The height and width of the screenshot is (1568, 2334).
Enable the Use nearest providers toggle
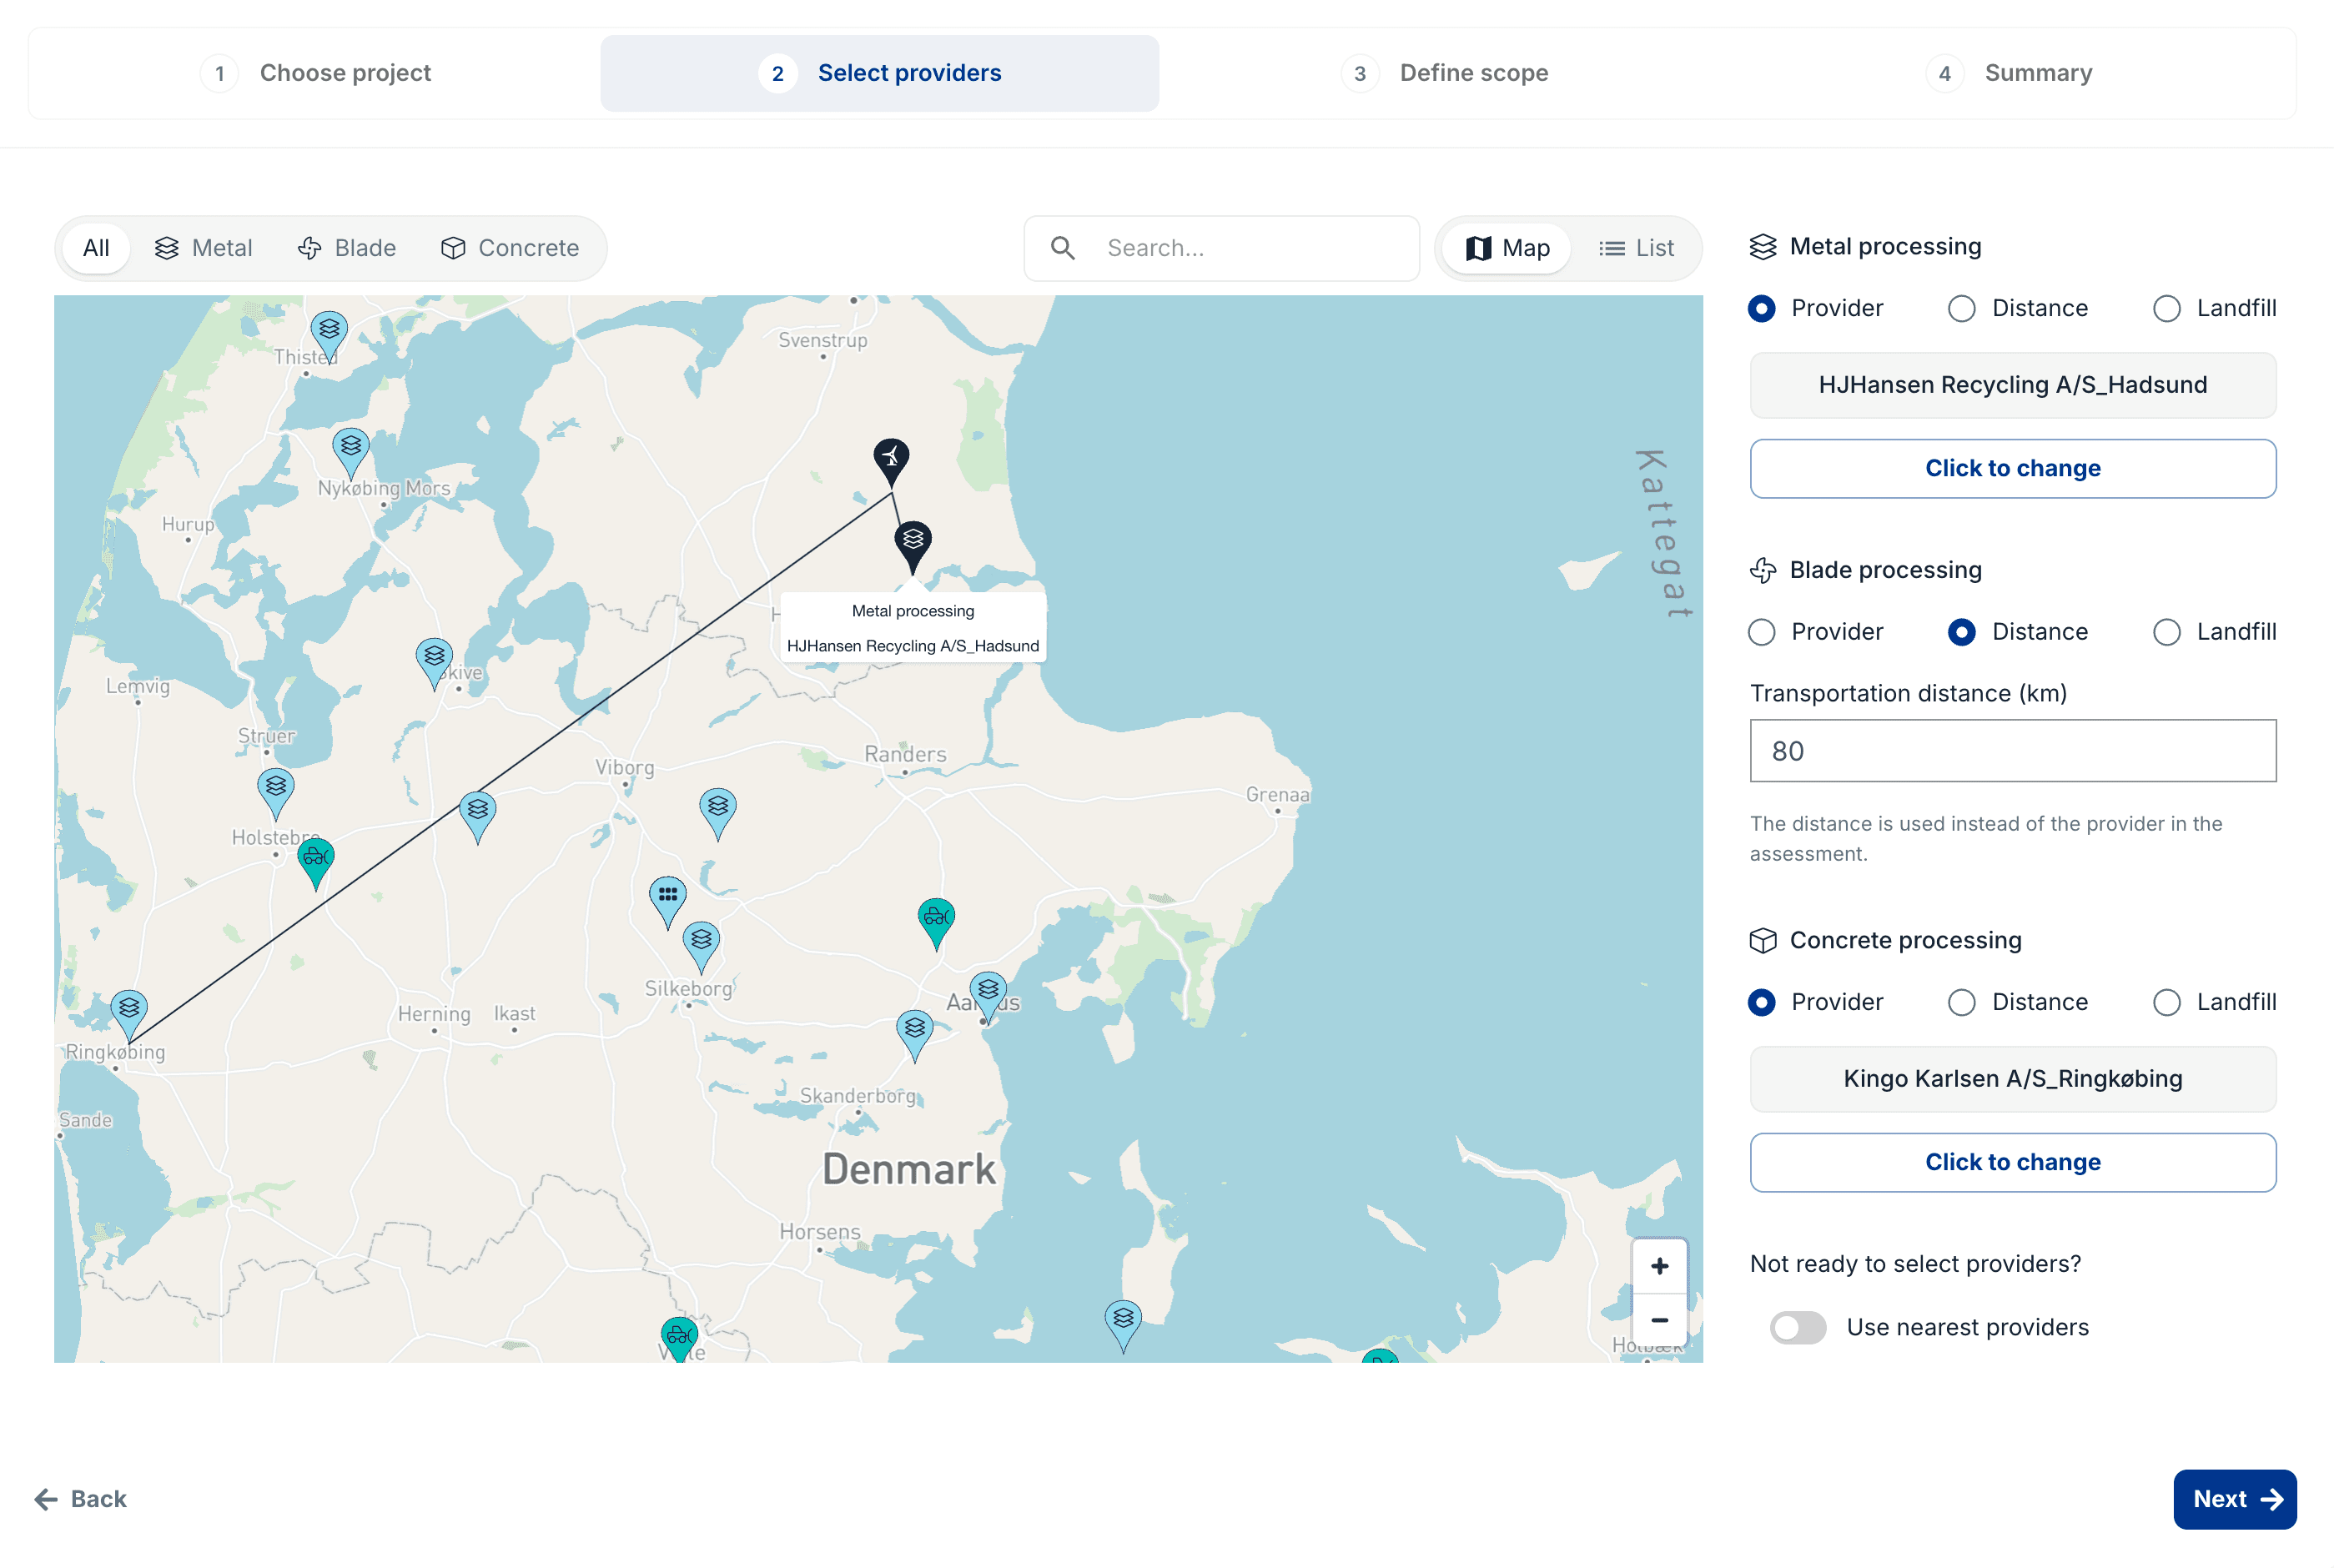click(x=1797, y=1327)
